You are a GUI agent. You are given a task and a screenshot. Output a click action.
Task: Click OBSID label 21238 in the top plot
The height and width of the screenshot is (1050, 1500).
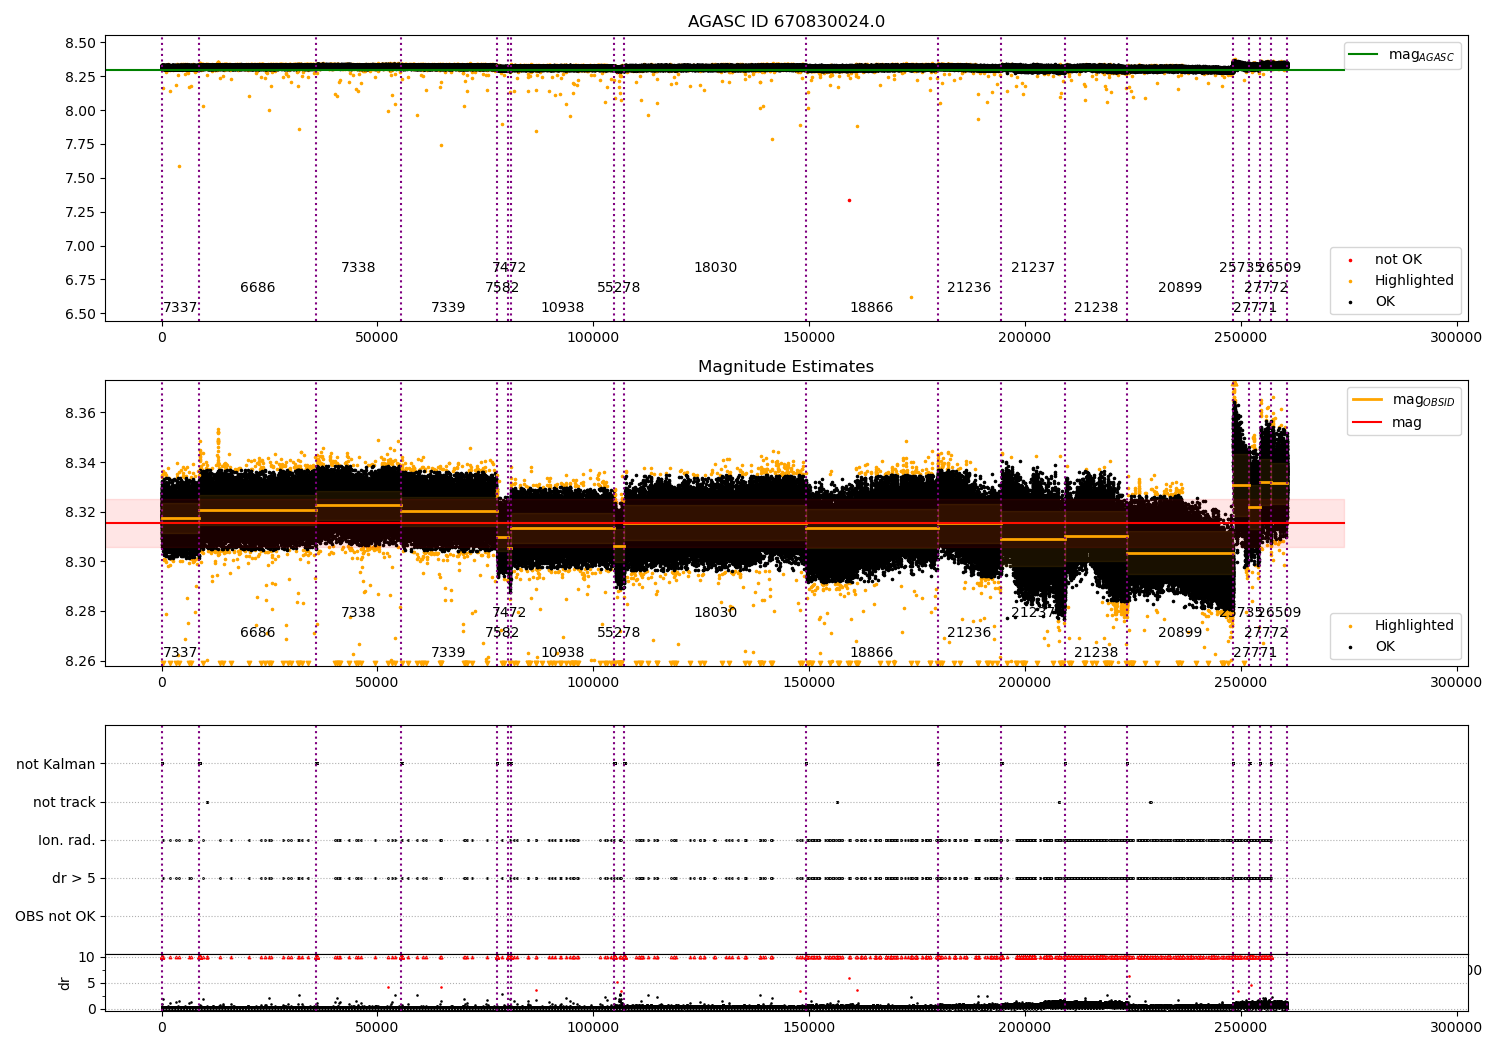coord(1096,307)
